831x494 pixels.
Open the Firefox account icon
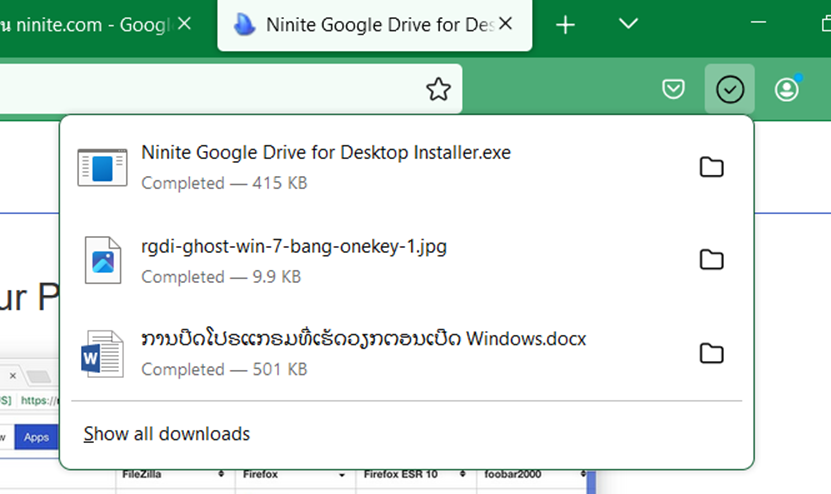click(x=787, y=90)
